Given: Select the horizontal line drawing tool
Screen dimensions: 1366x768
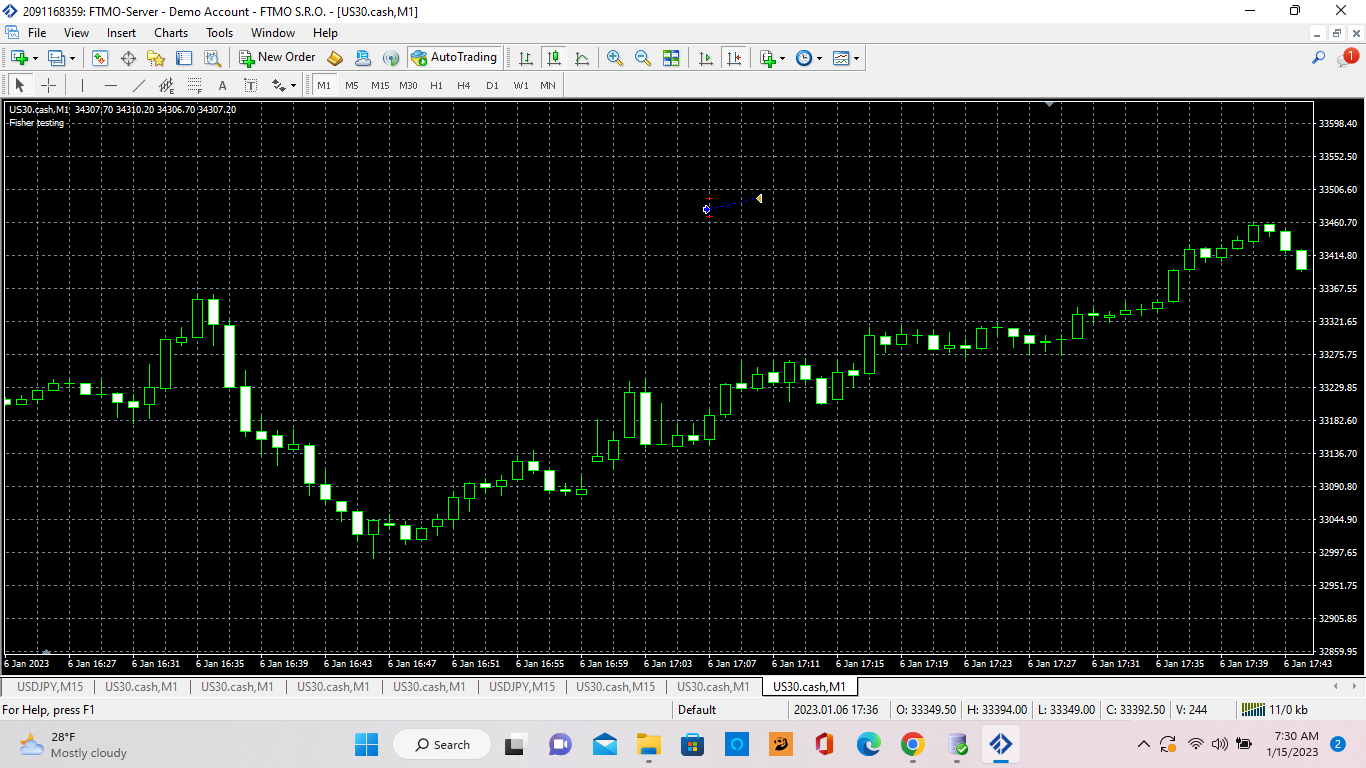Looking at the screenshot, I should [111, 85].
